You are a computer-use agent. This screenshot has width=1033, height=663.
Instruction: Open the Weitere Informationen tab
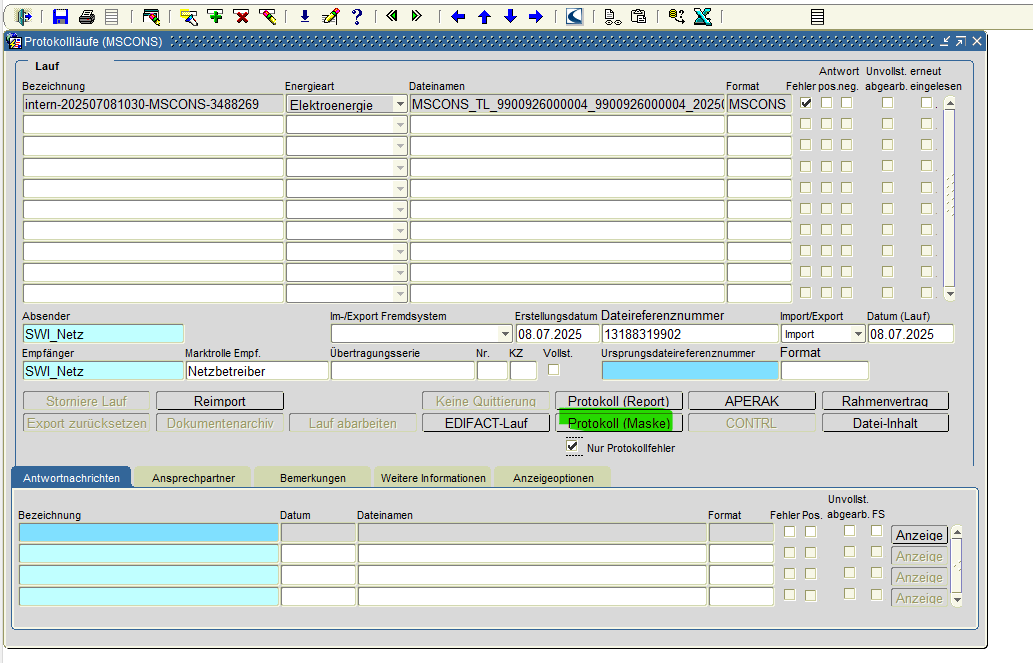tap(433, 478)
